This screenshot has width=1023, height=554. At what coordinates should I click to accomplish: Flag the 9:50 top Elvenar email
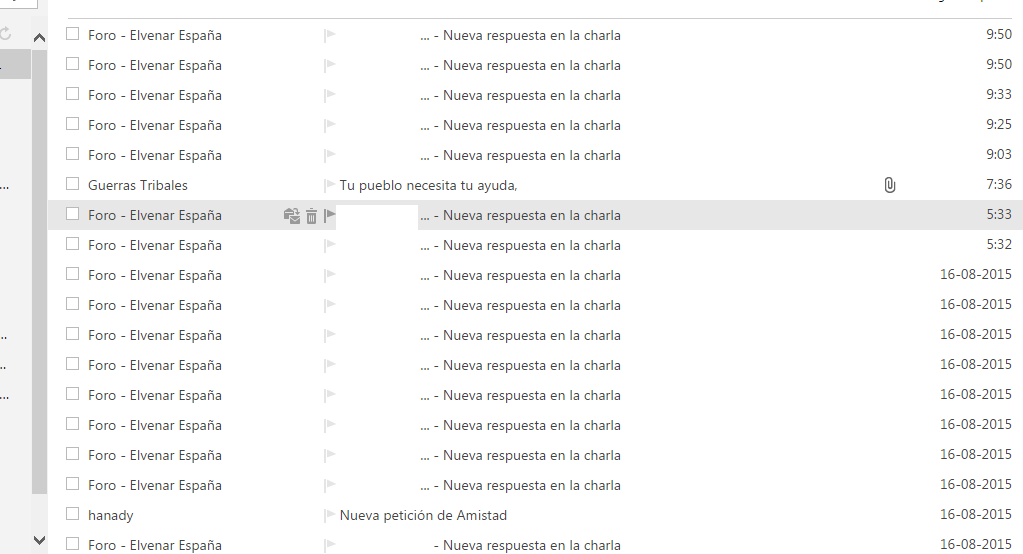tap(329, 35)
